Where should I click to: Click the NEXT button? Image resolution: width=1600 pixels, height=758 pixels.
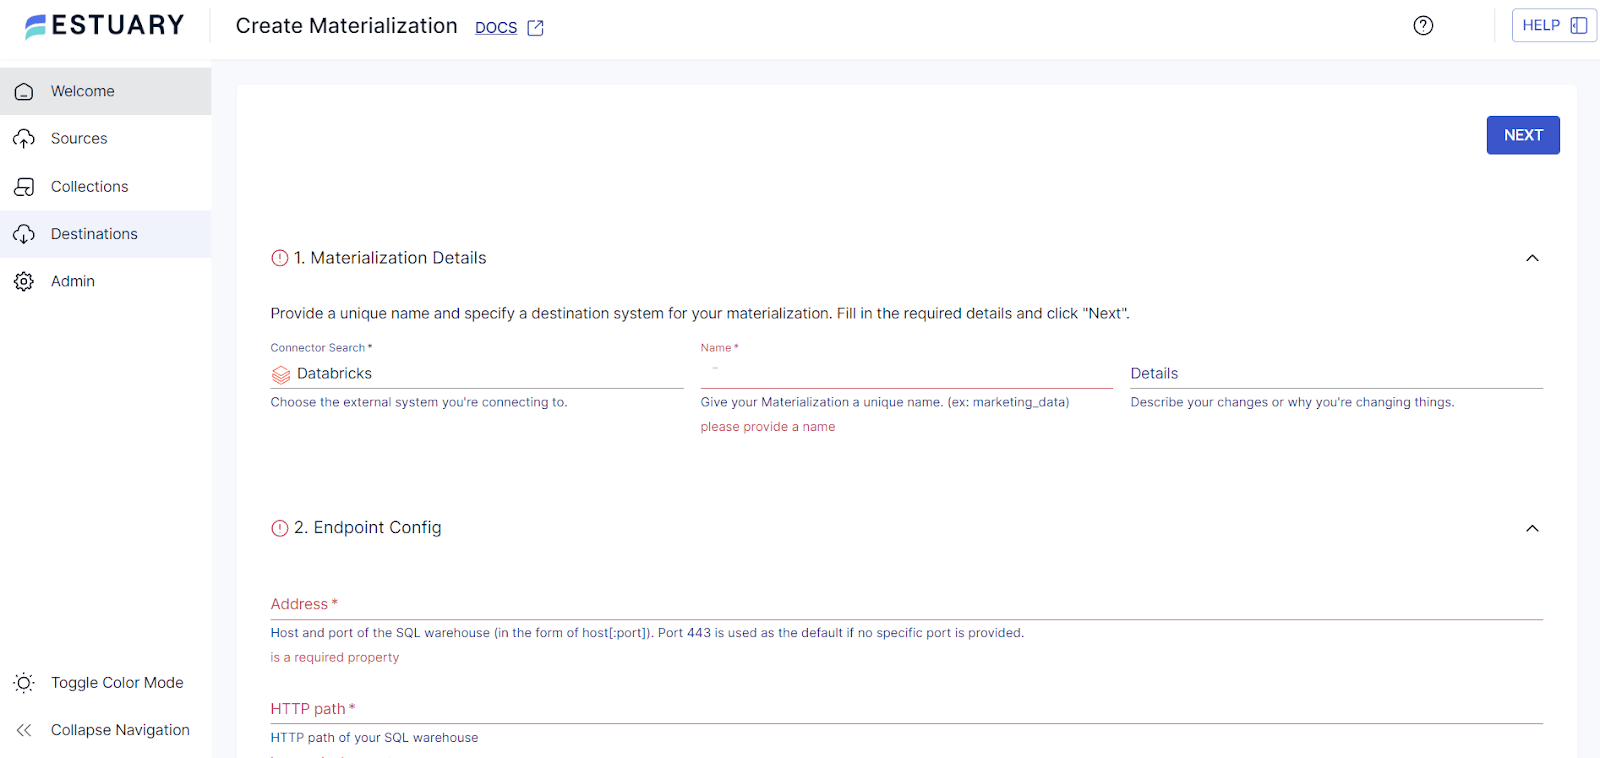pyautogui.click(x=1523, y=135)
